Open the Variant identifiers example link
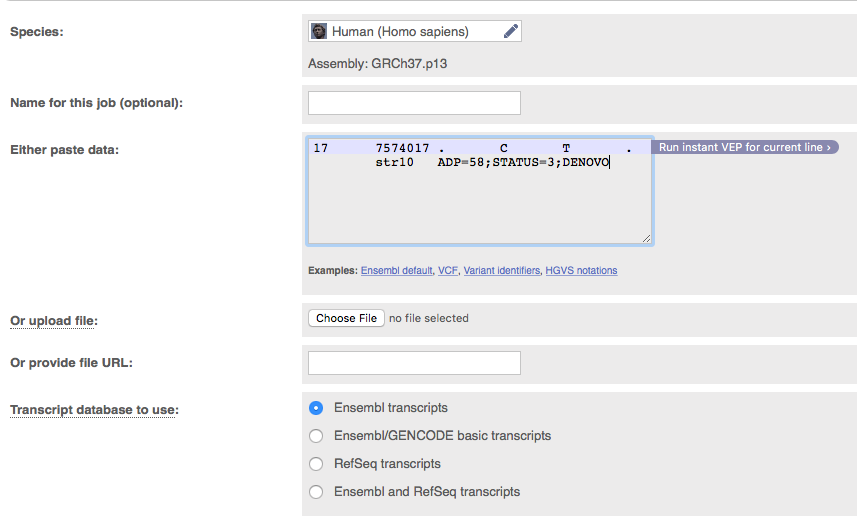The height and width of the screenshot is (522, 857). tap(501, 271)
